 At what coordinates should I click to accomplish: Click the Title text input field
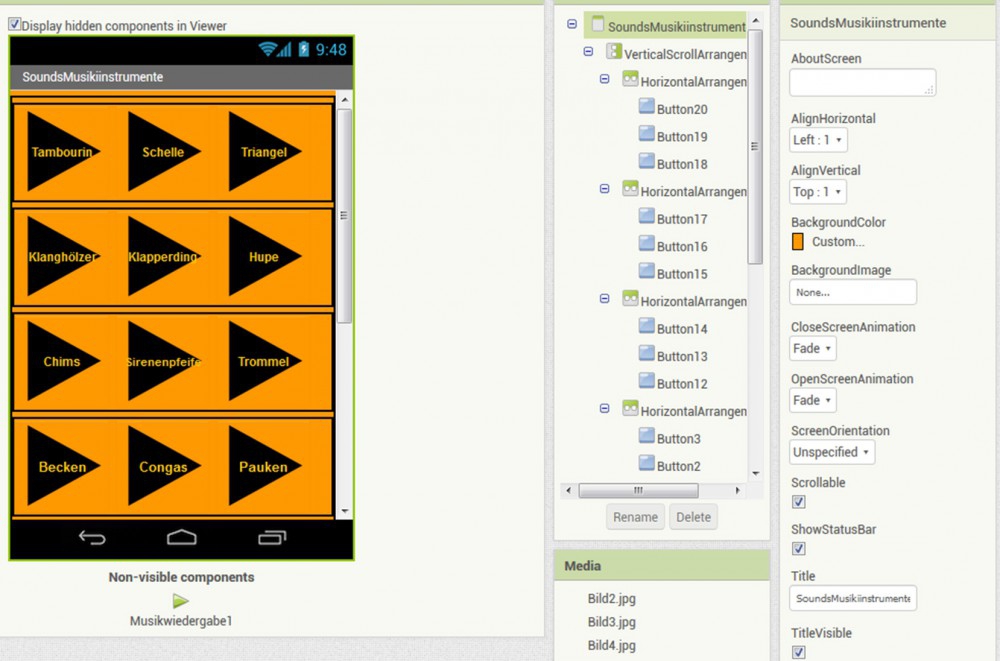pos(852,598)
